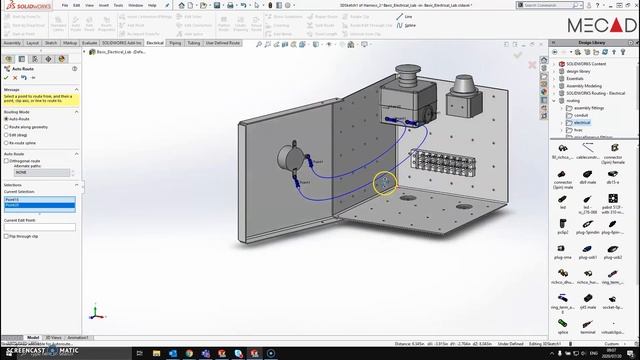Click Refresh in Design Library toolbar
Image resolution: width=640 pixels, height=360 pixels.
click(605, 52)
